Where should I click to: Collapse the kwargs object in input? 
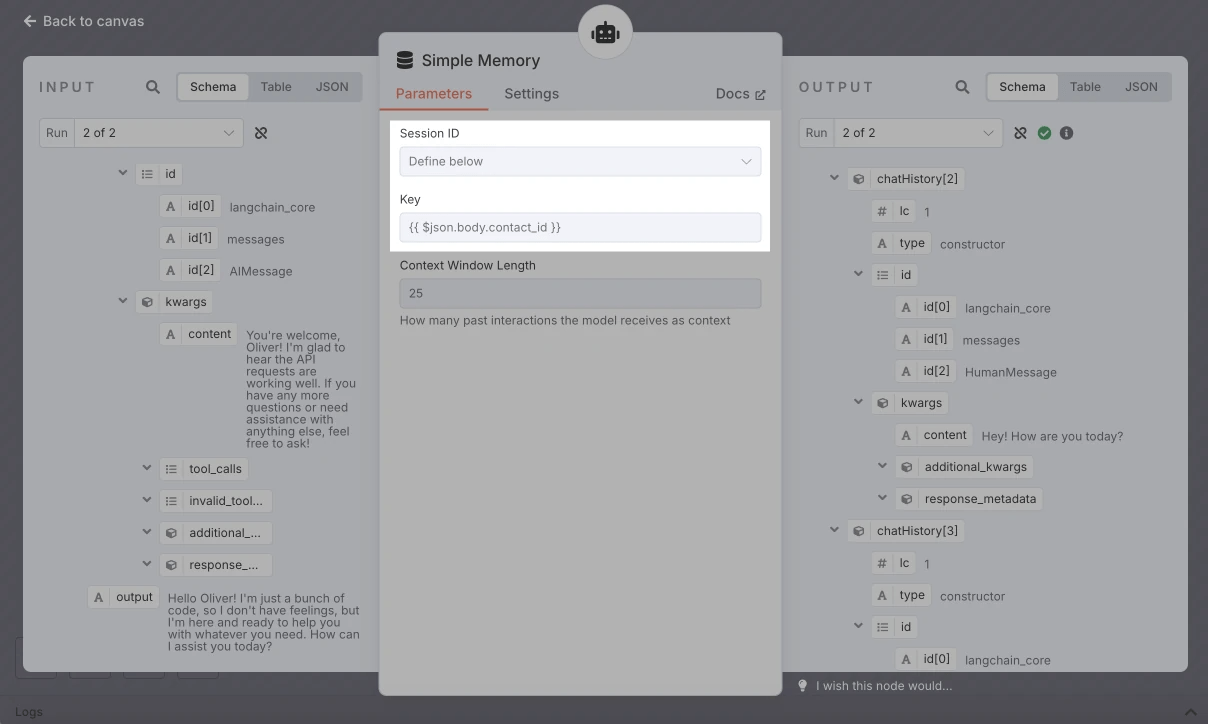[x=123, y=301]
